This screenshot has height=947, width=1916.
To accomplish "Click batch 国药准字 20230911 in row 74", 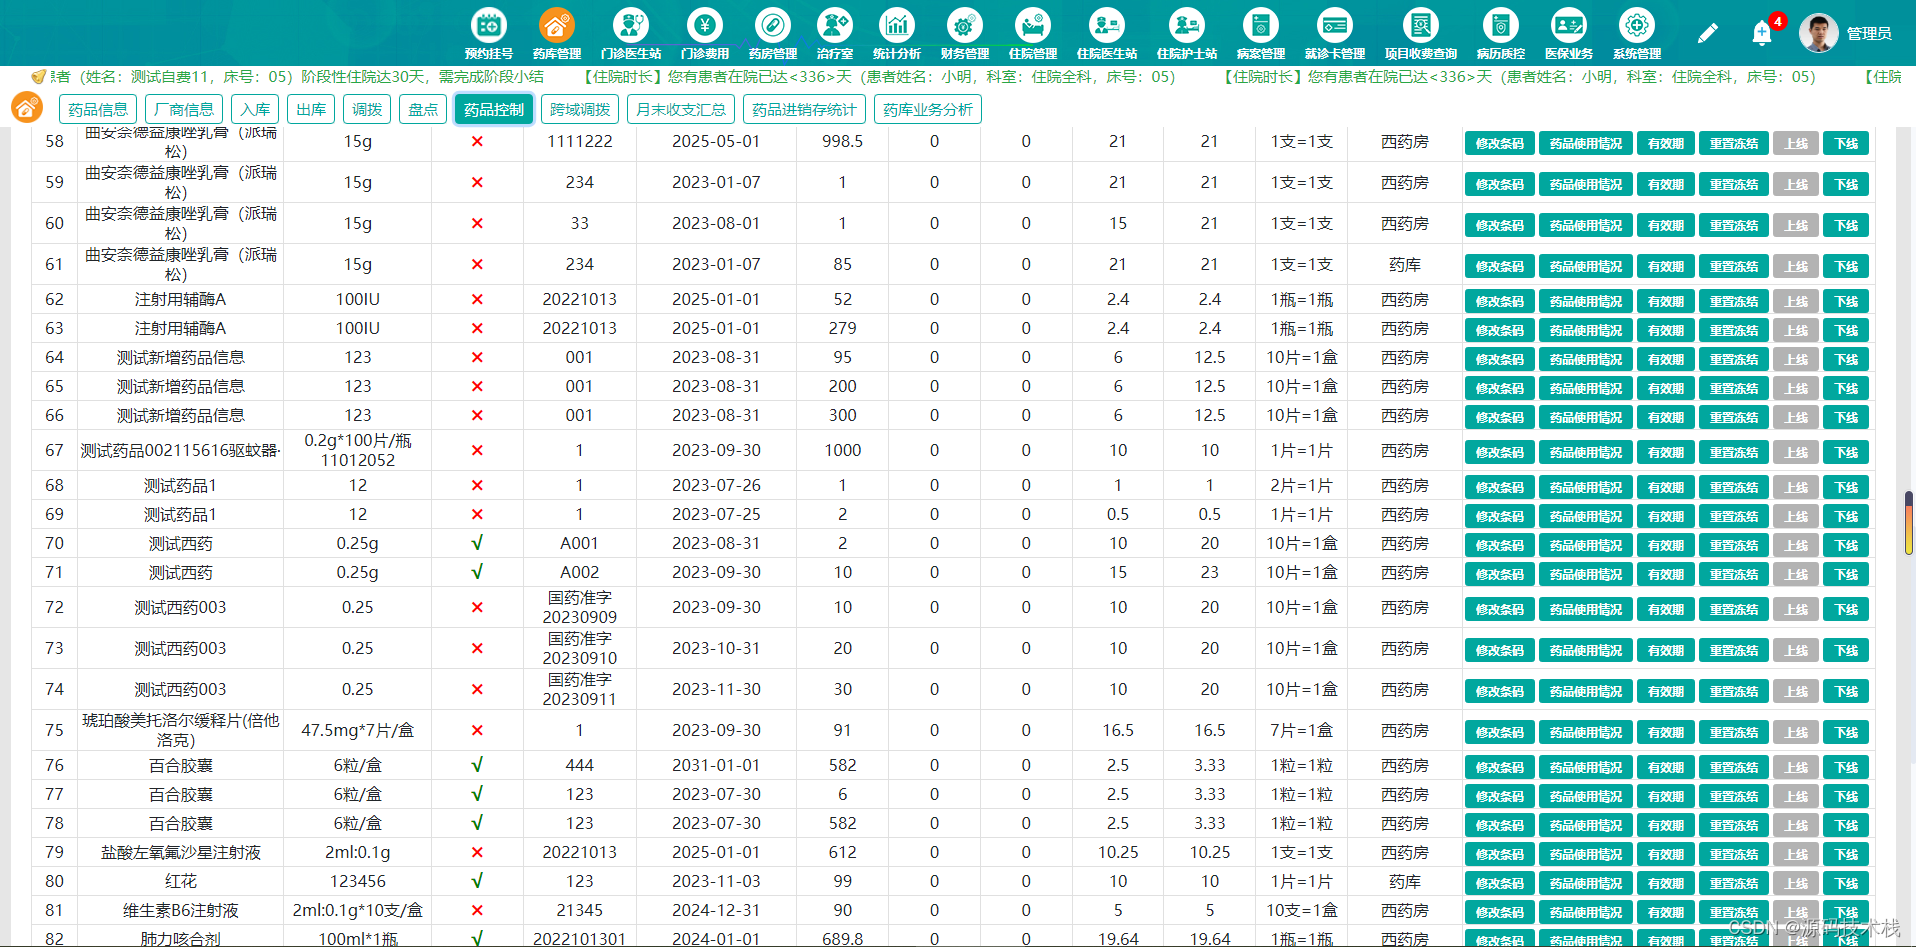I will (580, 689).
